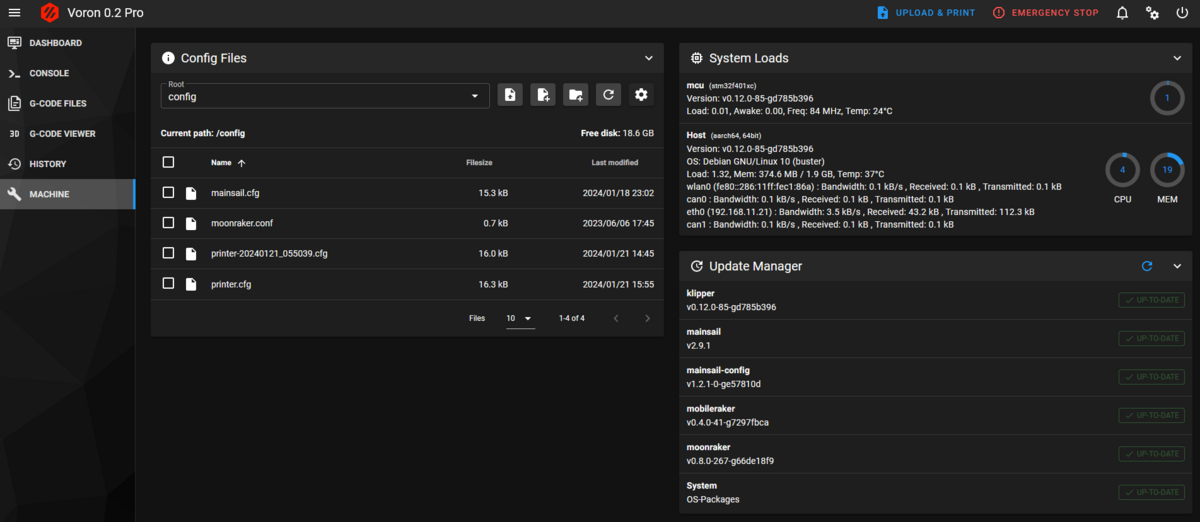Check the moonraker.conf checkbox
The image size is (1200, 522).
point(168,223)
